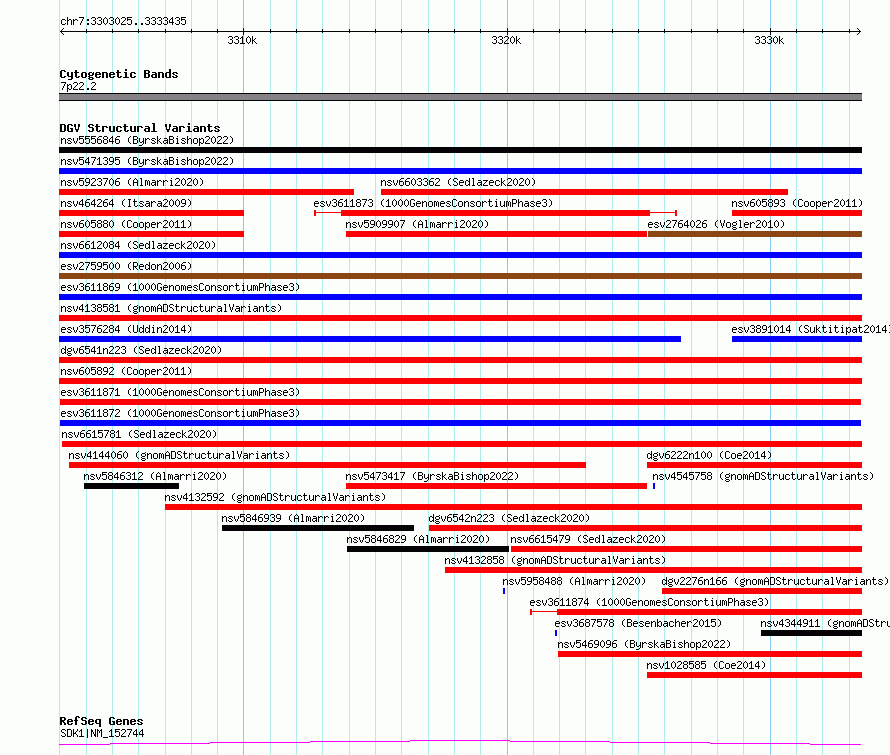Select the brown esv2764026 variant bar
The height and width of the screenshot is (755, 890).
755,234
